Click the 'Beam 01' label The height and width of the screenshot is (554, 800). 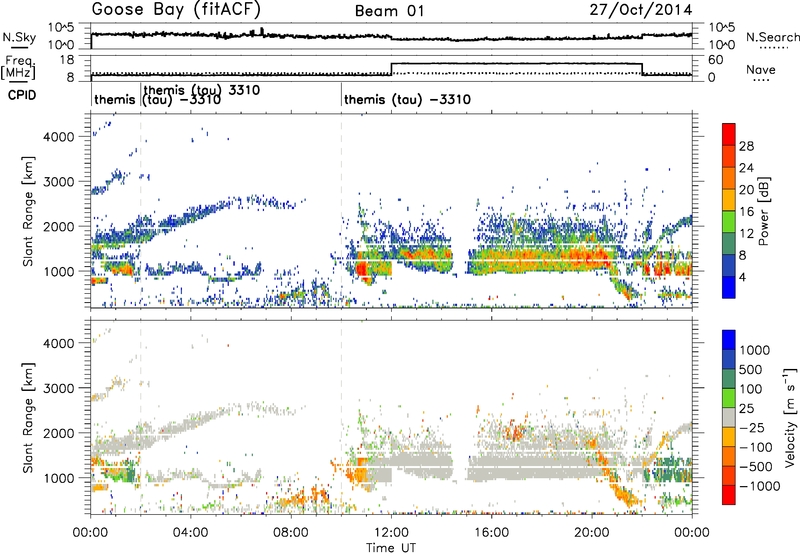pos(389,11)
